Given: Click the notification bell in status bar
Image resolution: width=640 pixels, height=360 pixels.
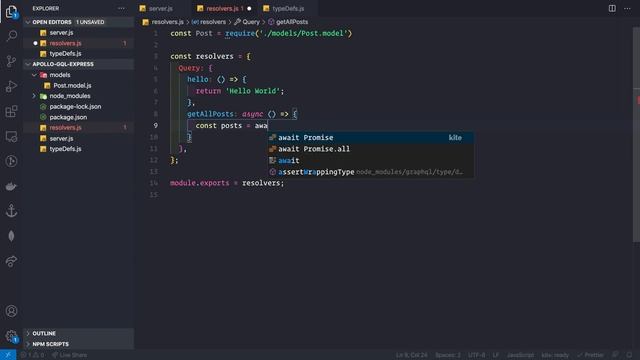Looking at the screenshot, I should (x=629, y=355).
